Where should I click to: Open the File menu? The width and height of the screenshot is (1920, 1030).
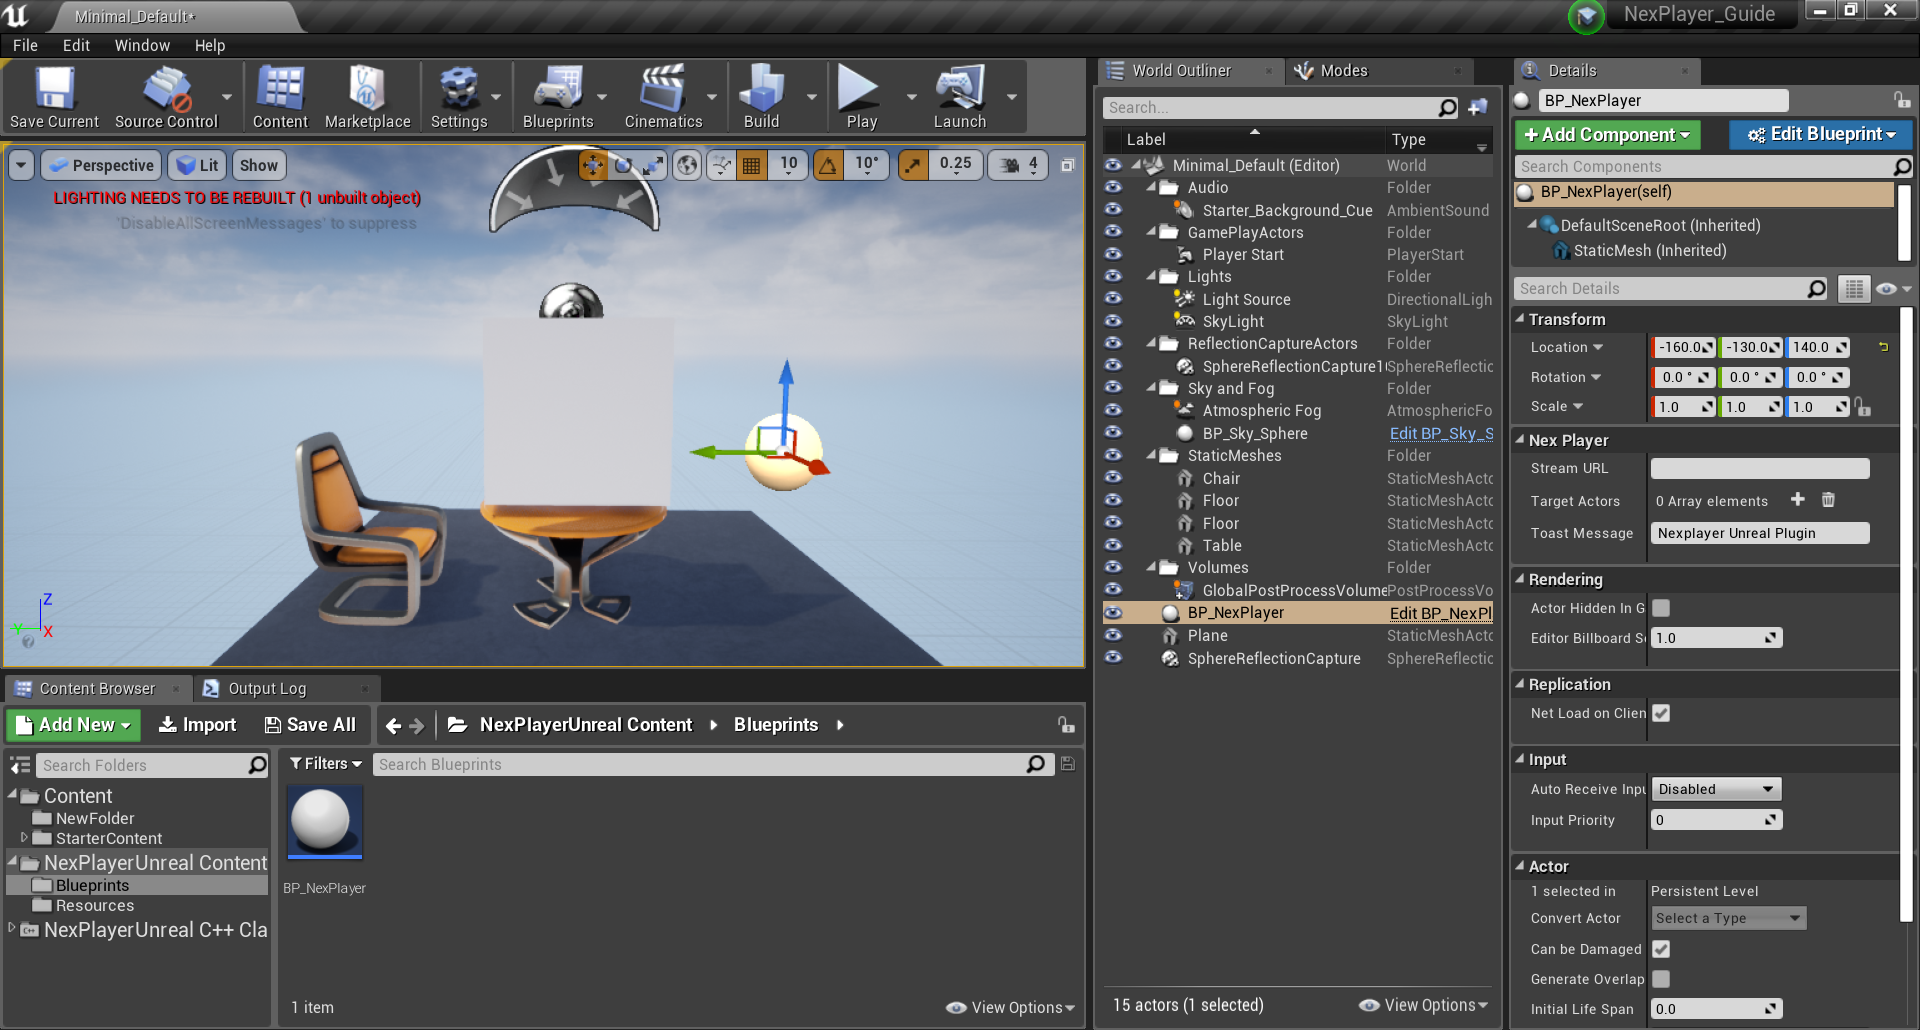(x=26, y=45)
